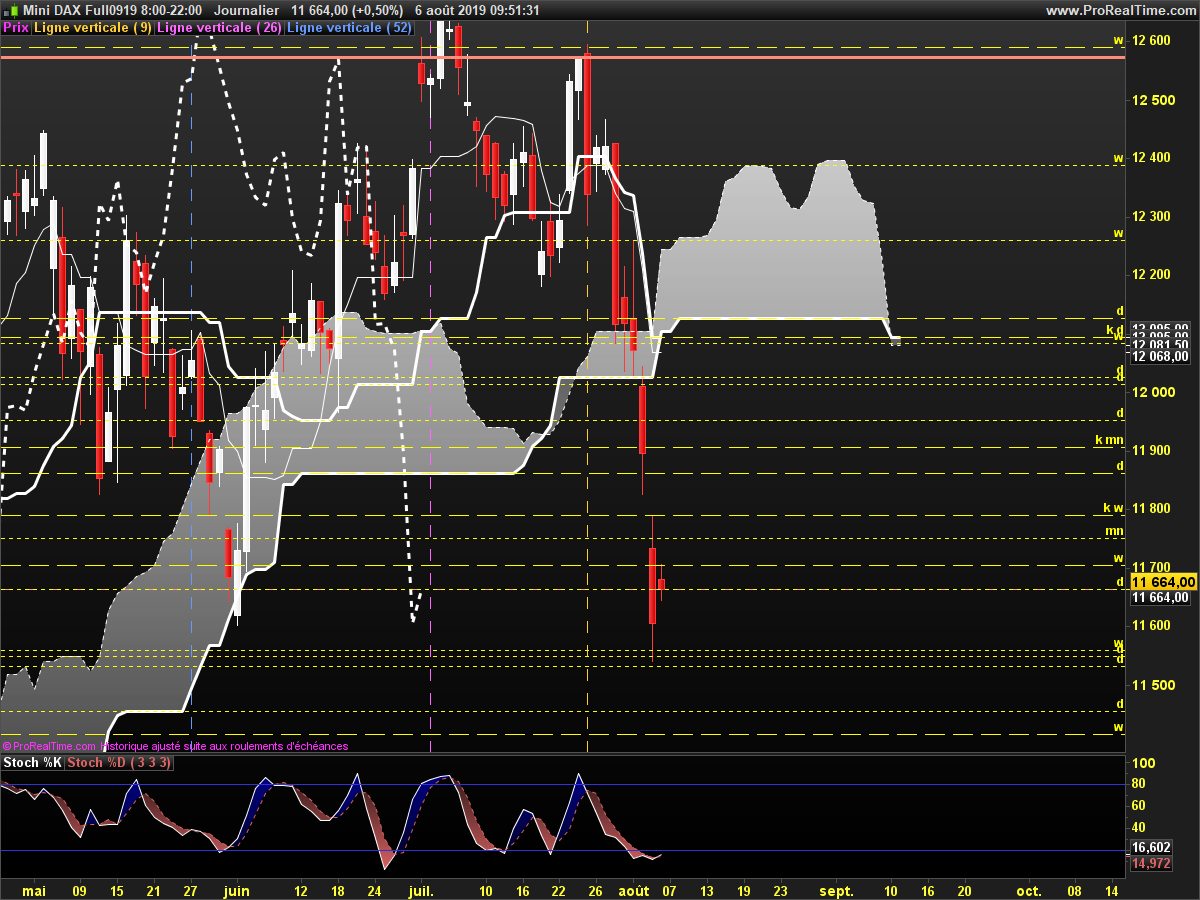Click the k w pivot level label

coord(1114,508)
